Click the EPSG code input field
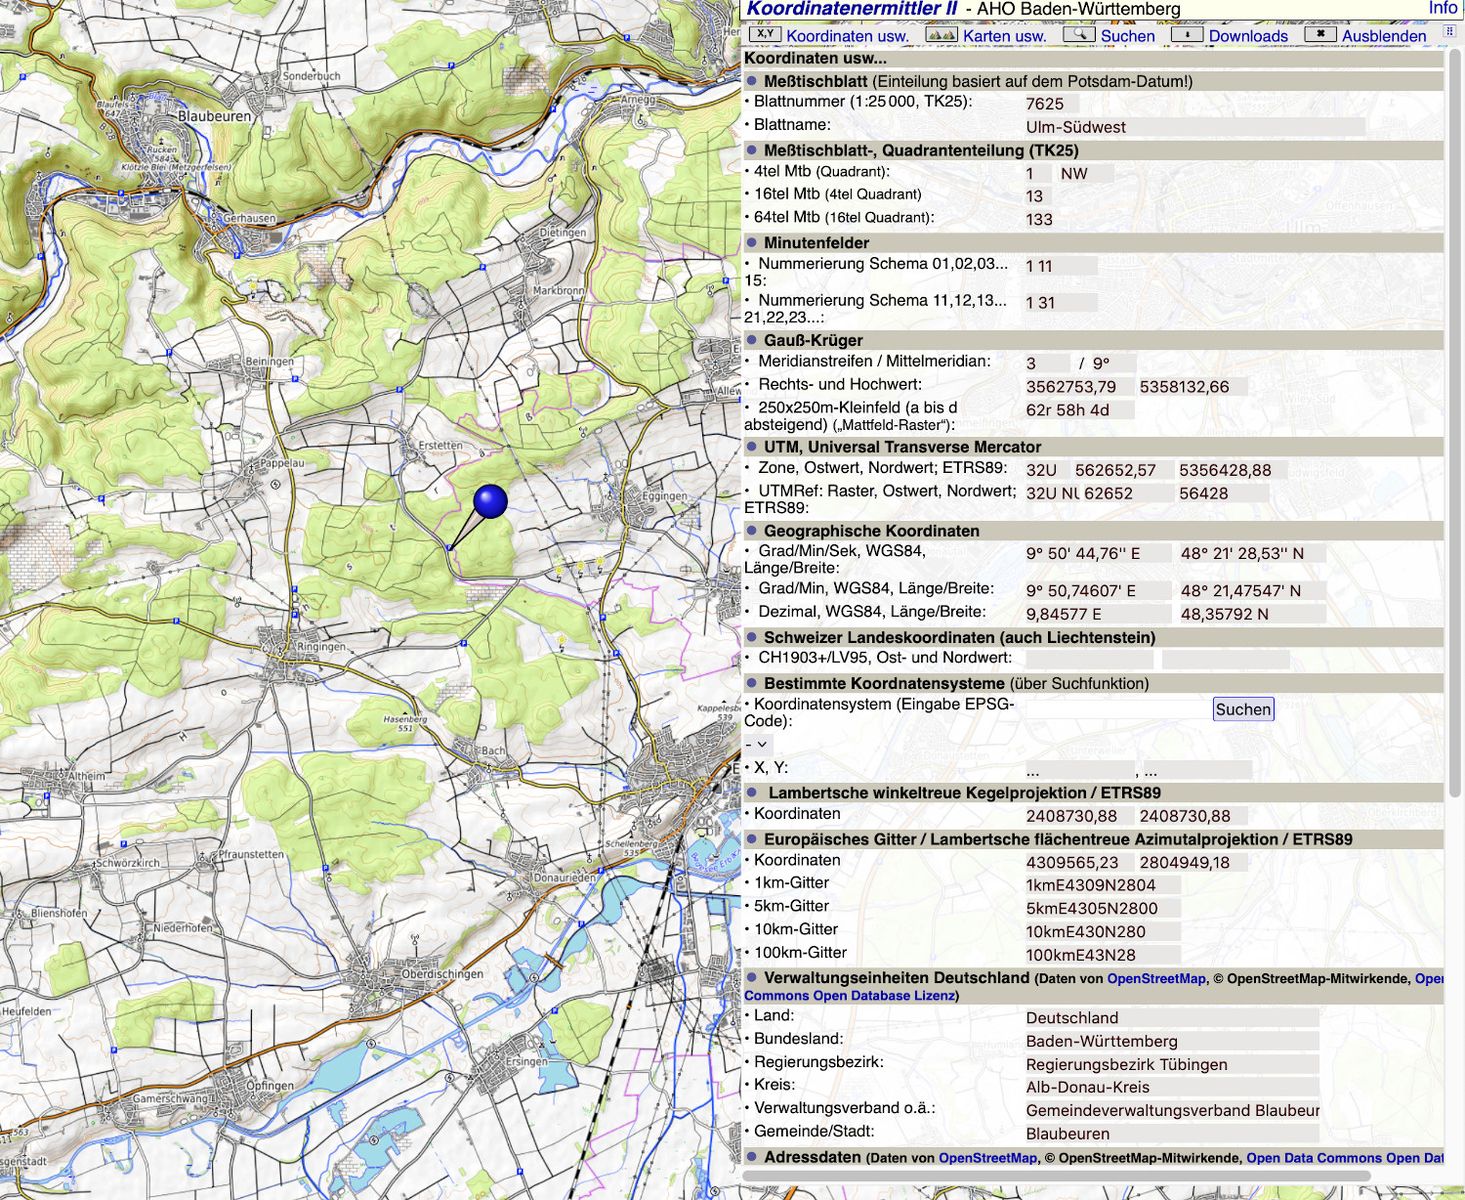The width and height of the screenshot is (1465, 1200). click(x=1116, y=709)
